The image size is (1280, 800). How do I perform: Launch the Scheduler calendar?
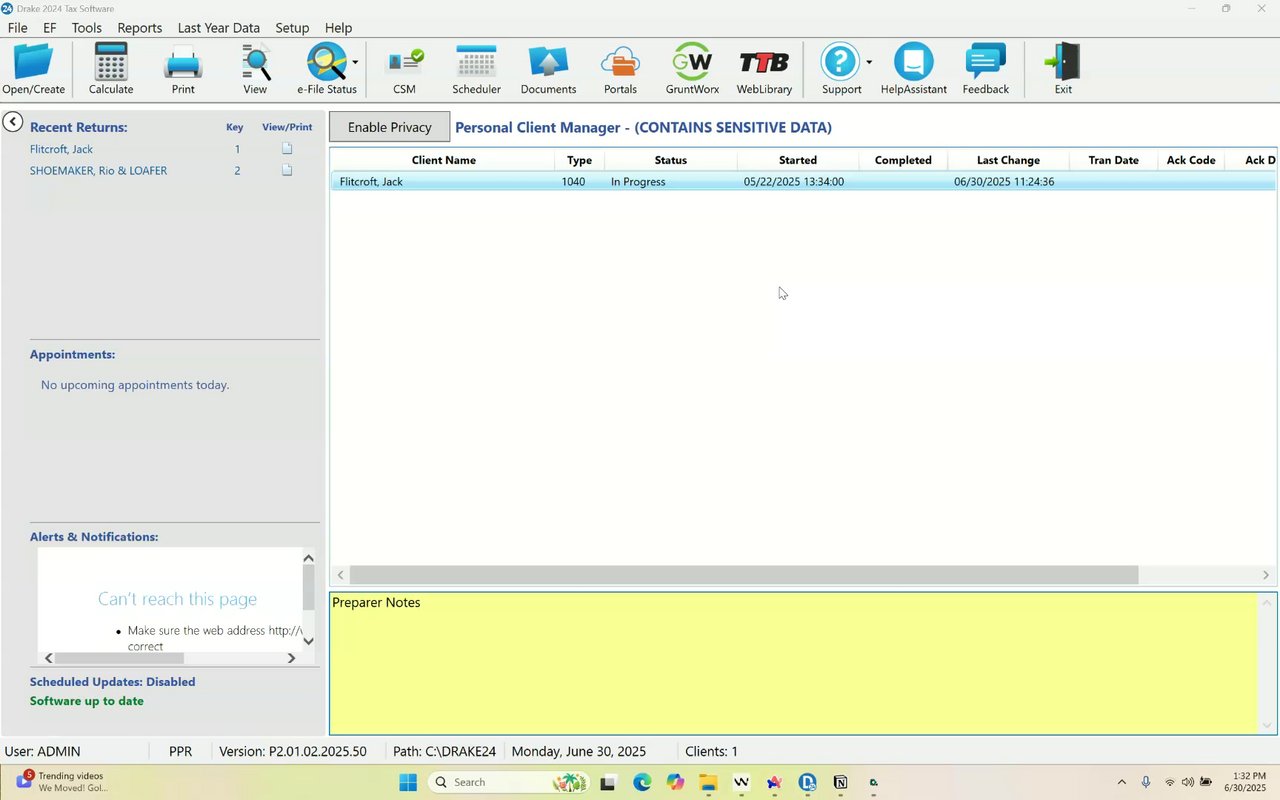[476, 68]
